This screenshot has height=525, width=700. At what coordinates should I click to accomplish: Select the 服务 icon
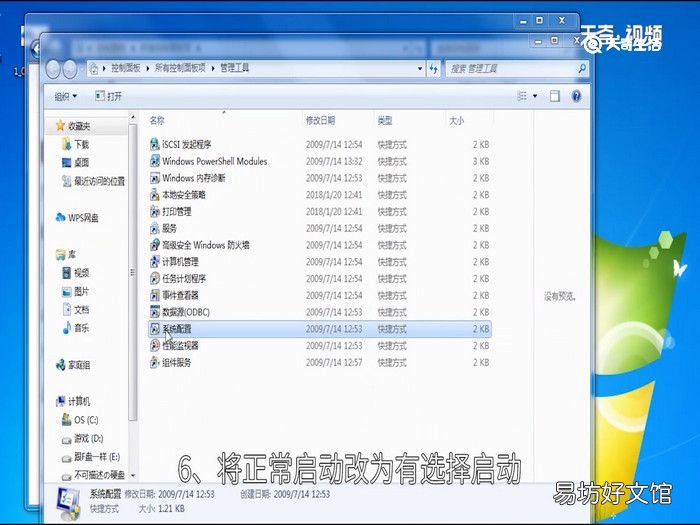(x=154, y=228)
